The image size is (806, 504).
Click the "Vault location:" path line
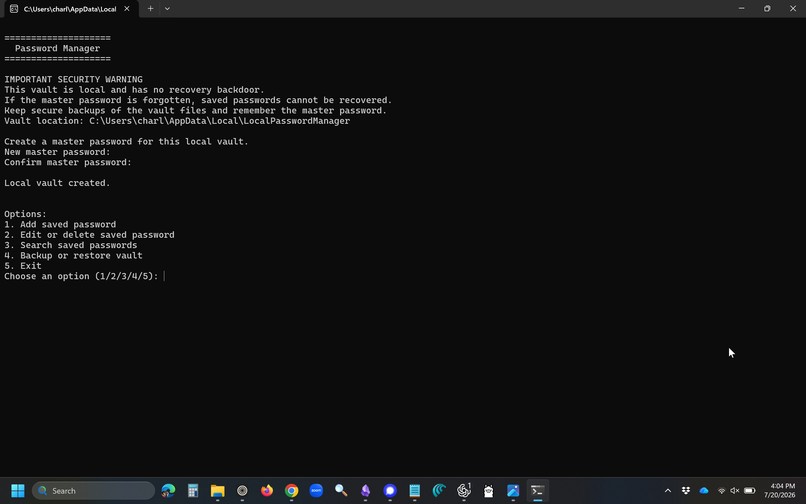[177, 121]
